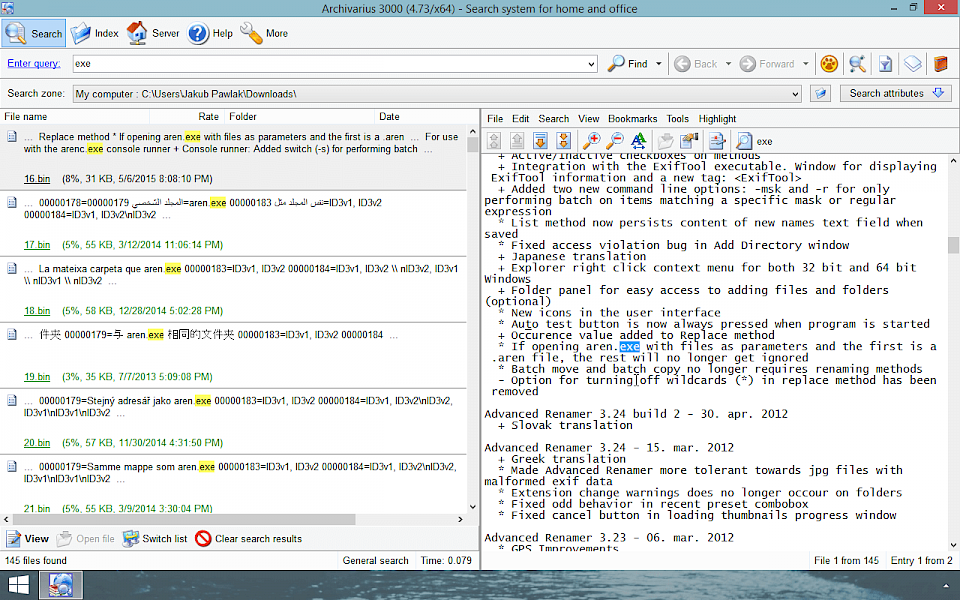This screenshot has width=960, height=600.
Task: Click the Switch list button
Action: pyautogui.click(x=155, y=539)
